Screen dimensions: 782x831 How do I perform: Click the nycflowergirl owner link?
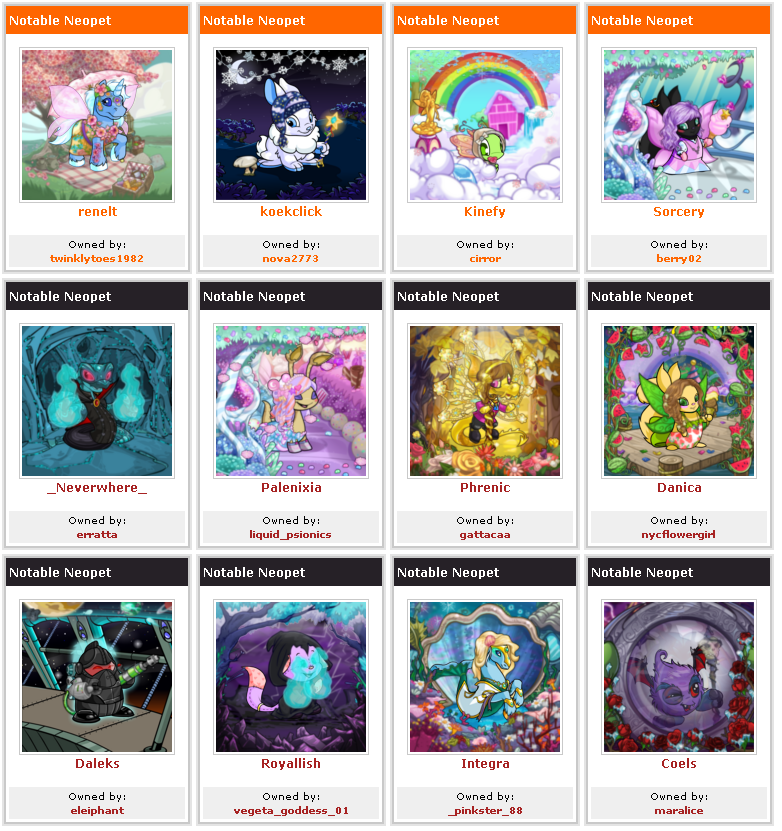[680, 536]
